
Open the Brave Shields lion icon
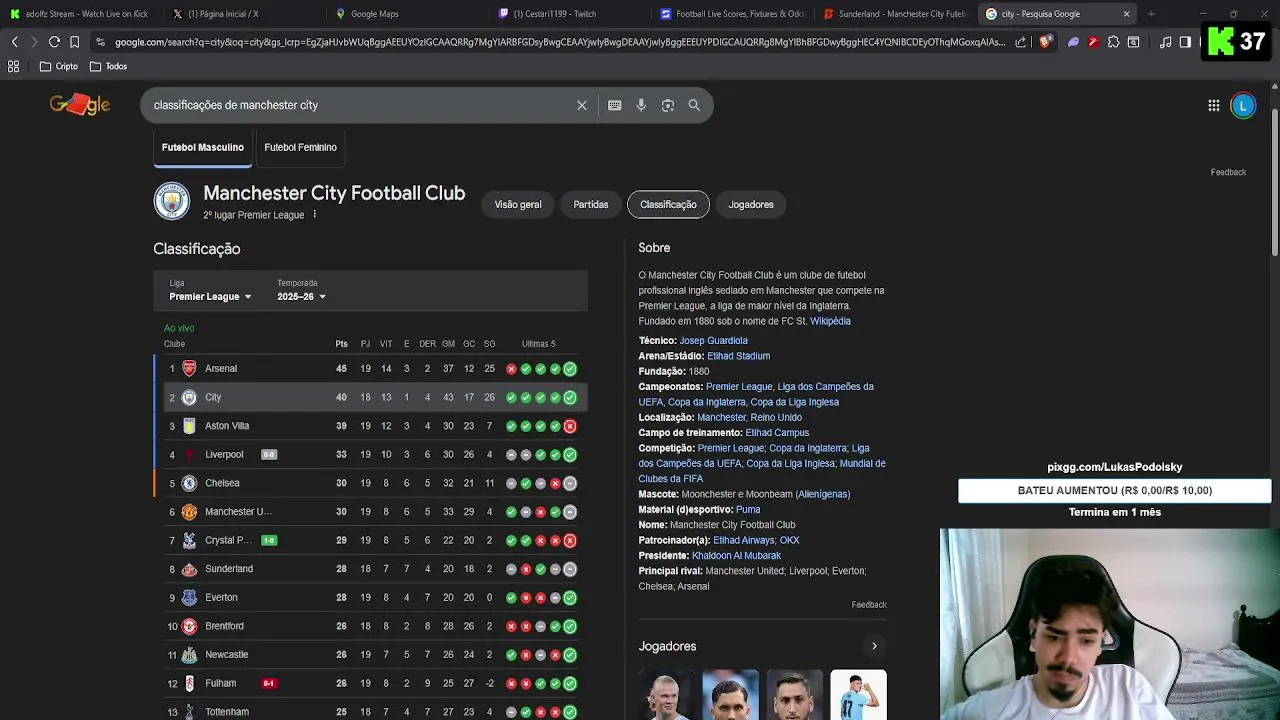(x=1045, y=42)
